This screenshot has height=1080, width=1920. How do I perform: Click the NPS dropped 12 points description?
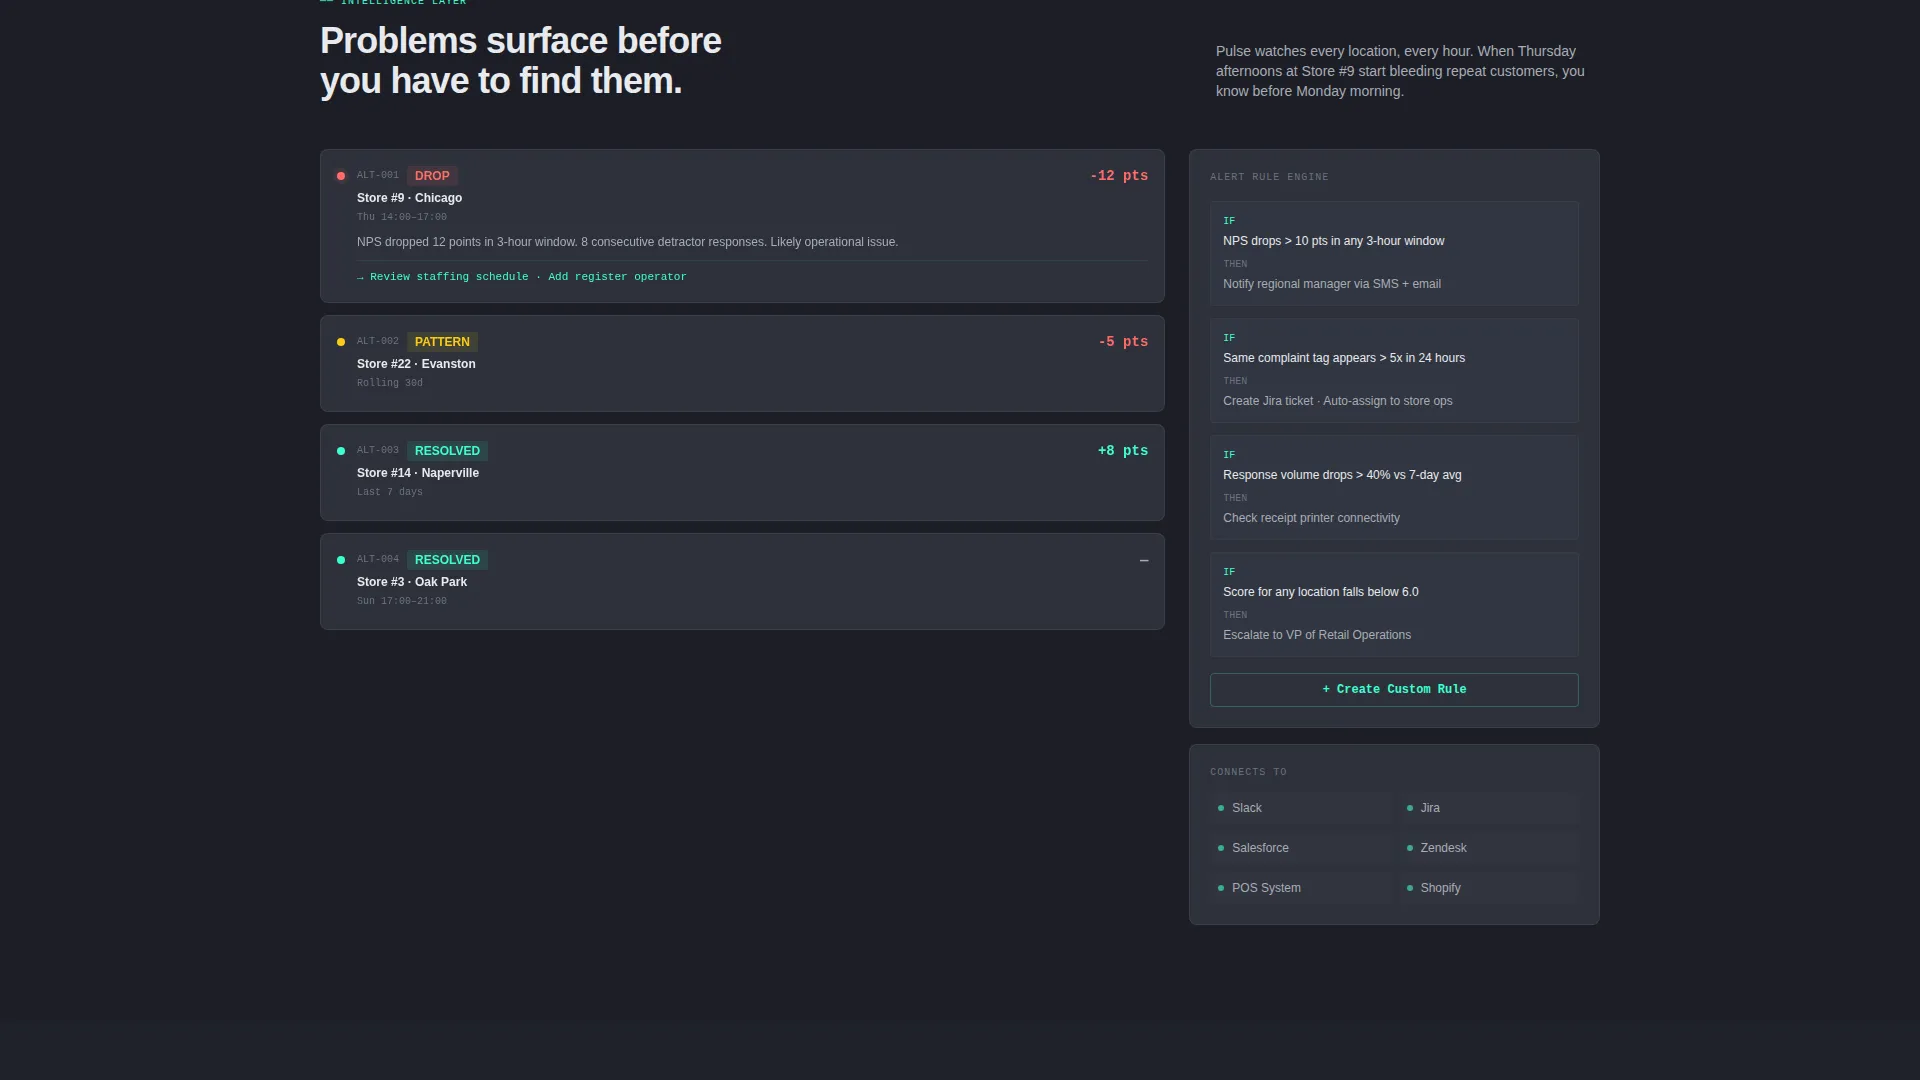[x=627, y=242]
